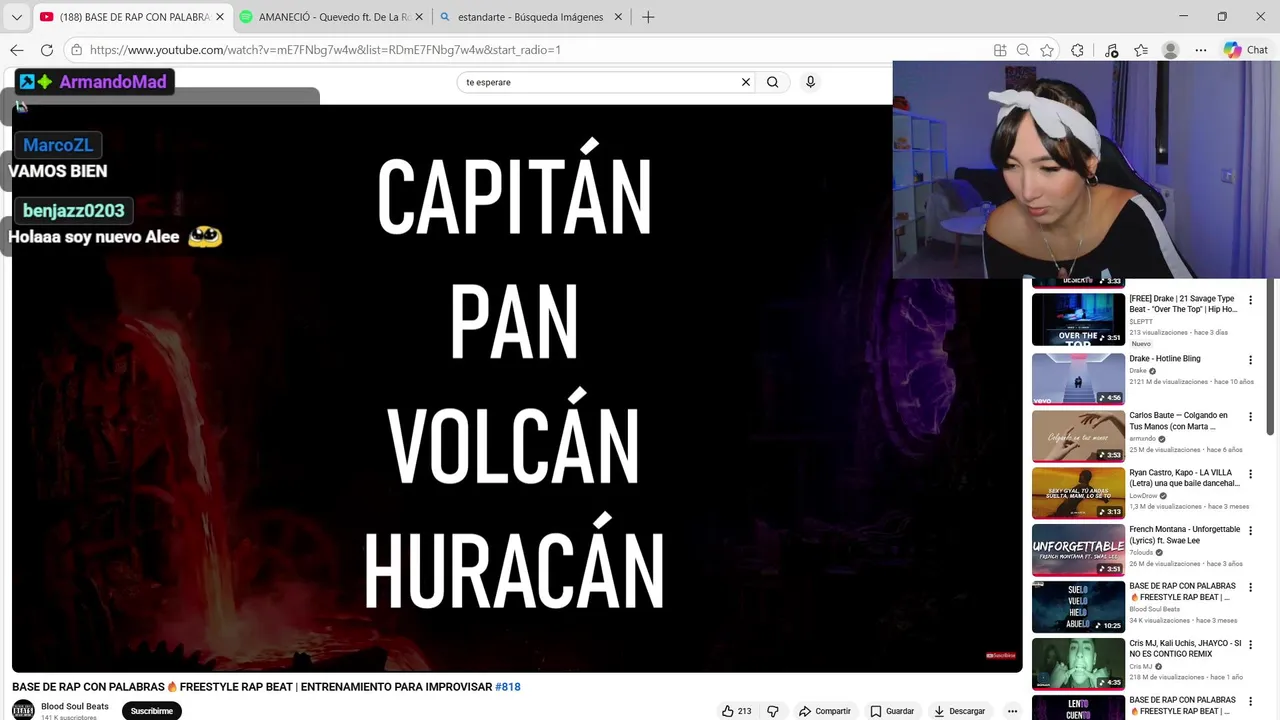This screenshot has width=1280, height=720.
Task: Click the LowDrow channel name
Action: click(x=1144, y=495)
